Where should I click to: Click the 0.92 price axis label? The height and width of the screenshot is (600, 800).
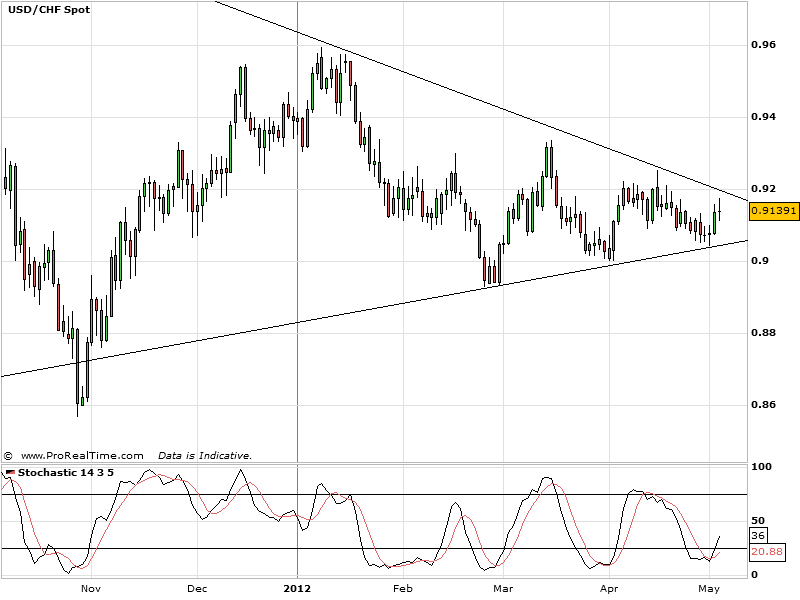[x=763, y=189]
